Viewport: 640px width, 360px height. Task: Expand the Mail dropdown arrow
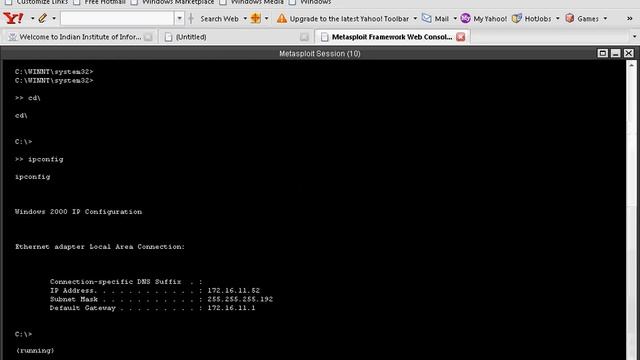(x=455, y=19)
